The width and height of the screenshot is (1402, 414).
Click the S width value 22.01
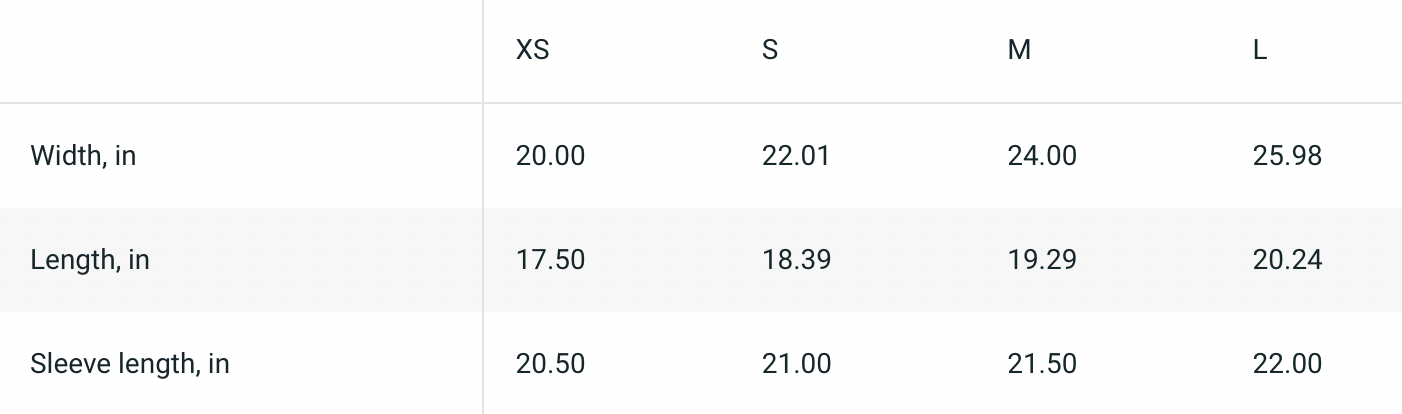[795, 156]
